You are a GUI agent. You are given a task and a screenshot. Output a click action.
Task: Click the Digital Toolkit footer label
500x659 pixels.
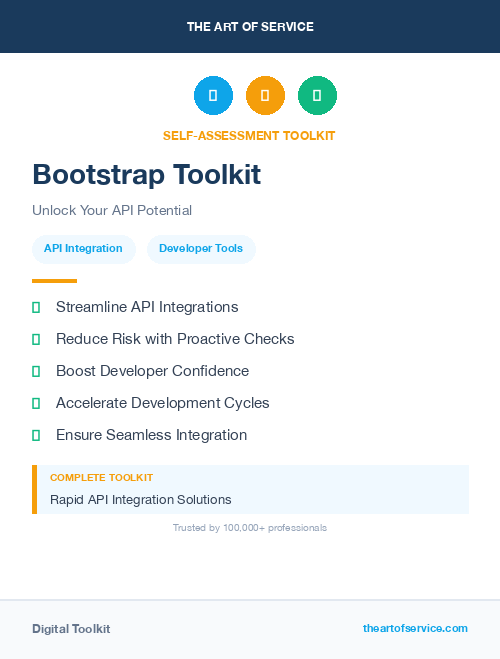[71, 629]
